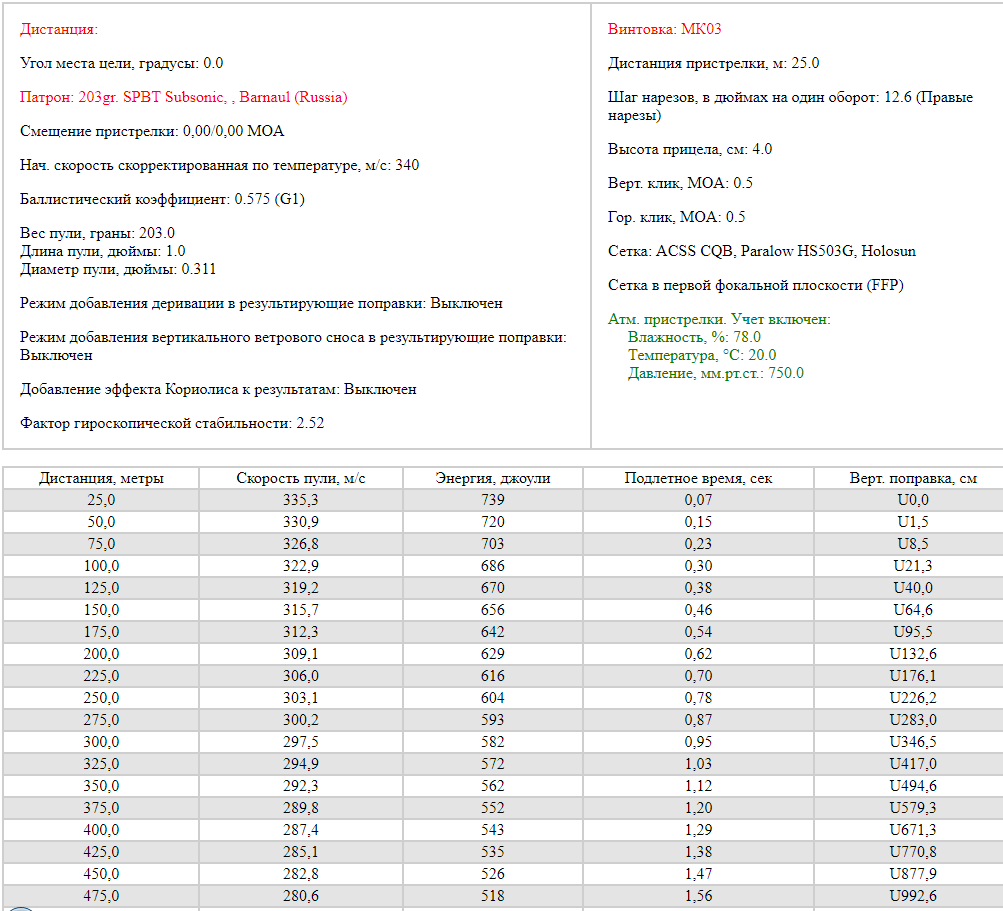Click the green 'Атм. пристрелки' text
Viewport: 1003px width, 911px height.
(719, 319)
